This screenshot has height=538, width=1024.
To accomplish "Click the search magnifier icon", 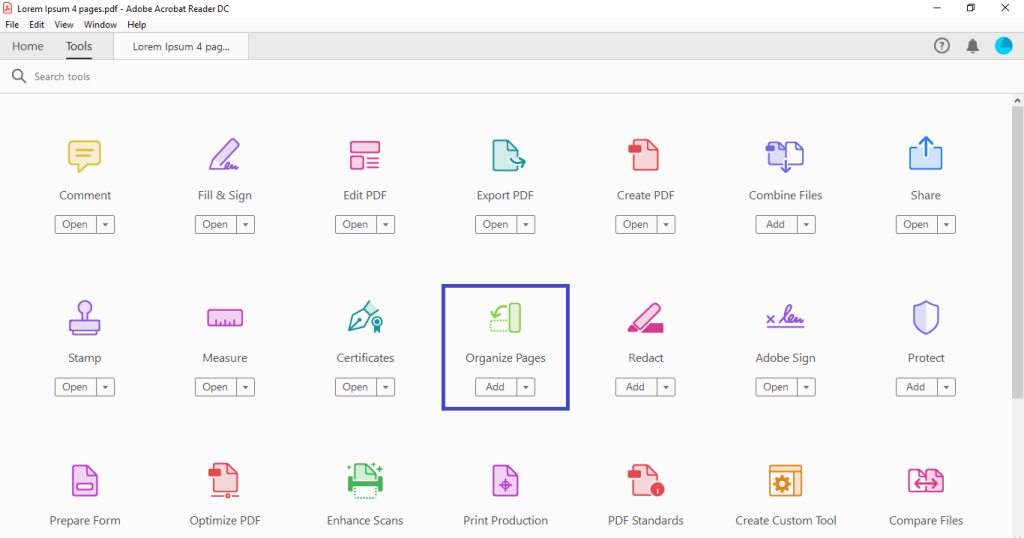I will pyautogui.click(x=19, y=76).
